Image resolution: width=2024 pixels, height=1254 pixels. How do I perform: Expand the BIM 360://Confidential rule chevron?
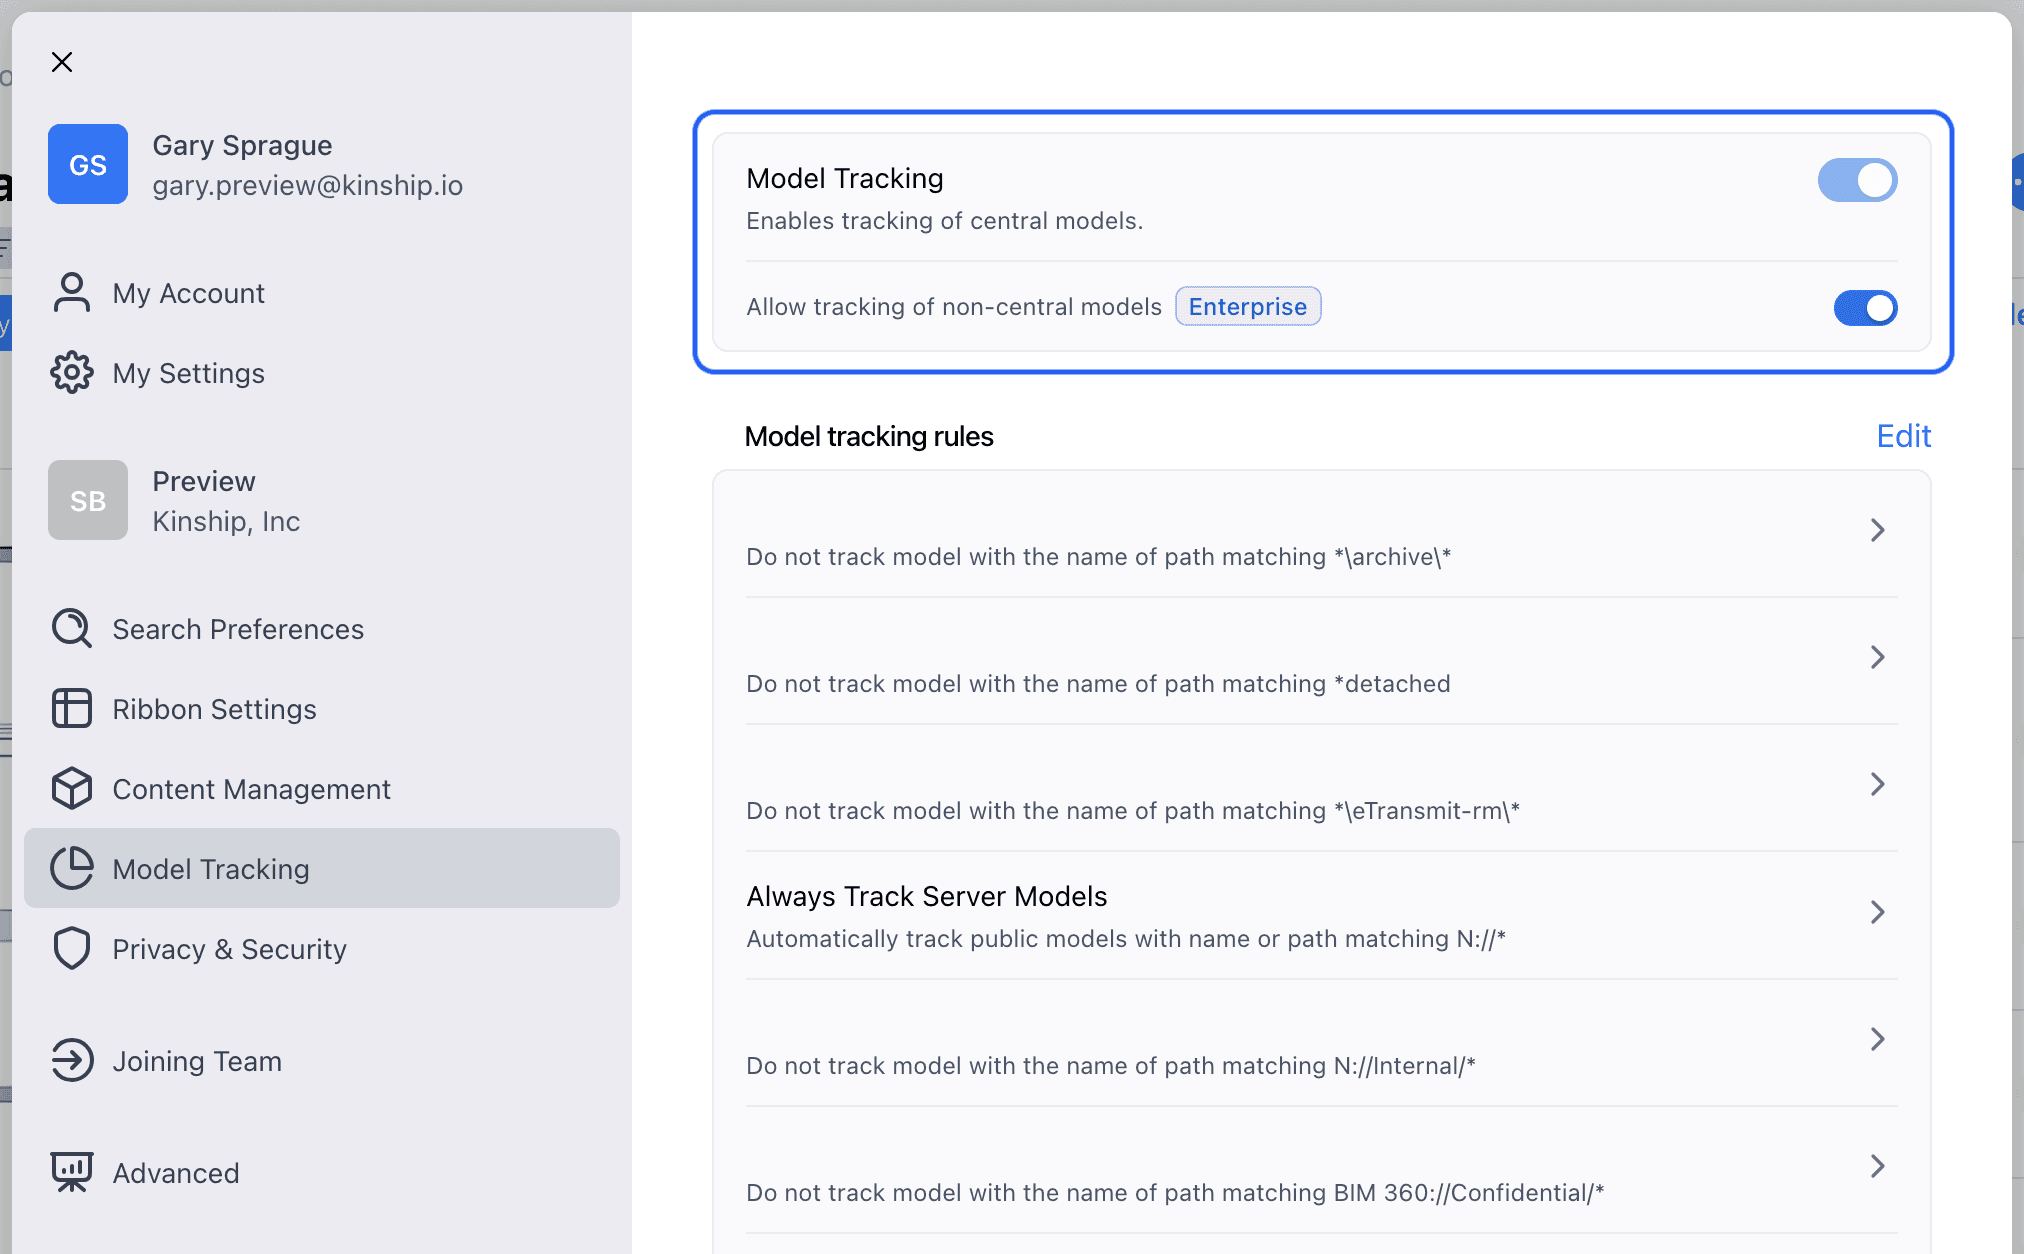coord(1877,1166)
